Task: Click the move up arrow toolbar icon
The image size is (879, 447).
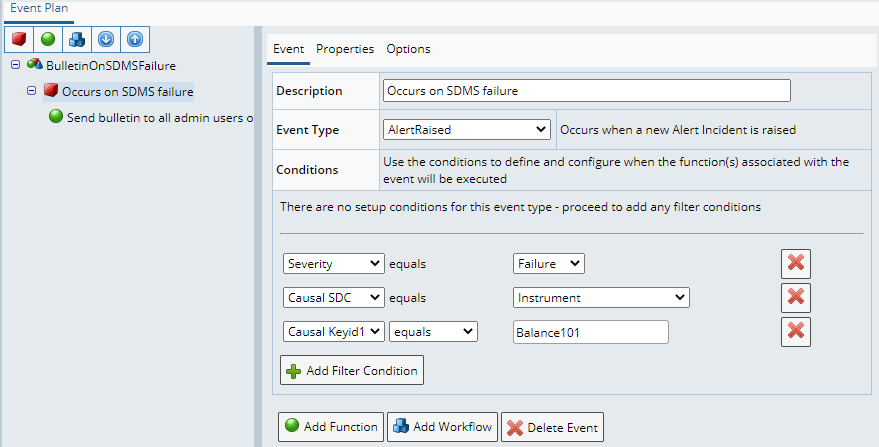Action: 135,39
